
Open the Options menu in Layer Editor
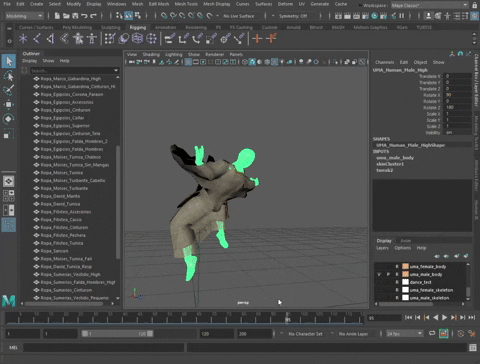[x=402, y=248]
